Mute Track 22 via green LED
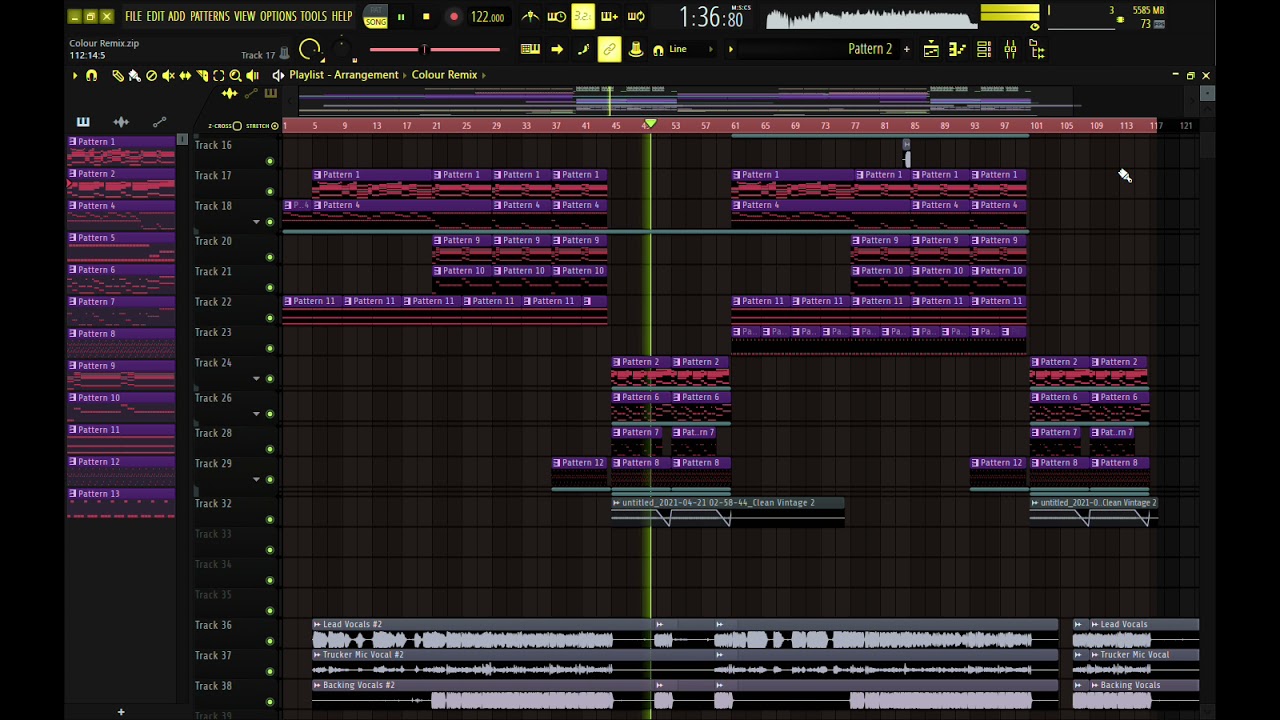1280x720 pixels. (270, 318)
